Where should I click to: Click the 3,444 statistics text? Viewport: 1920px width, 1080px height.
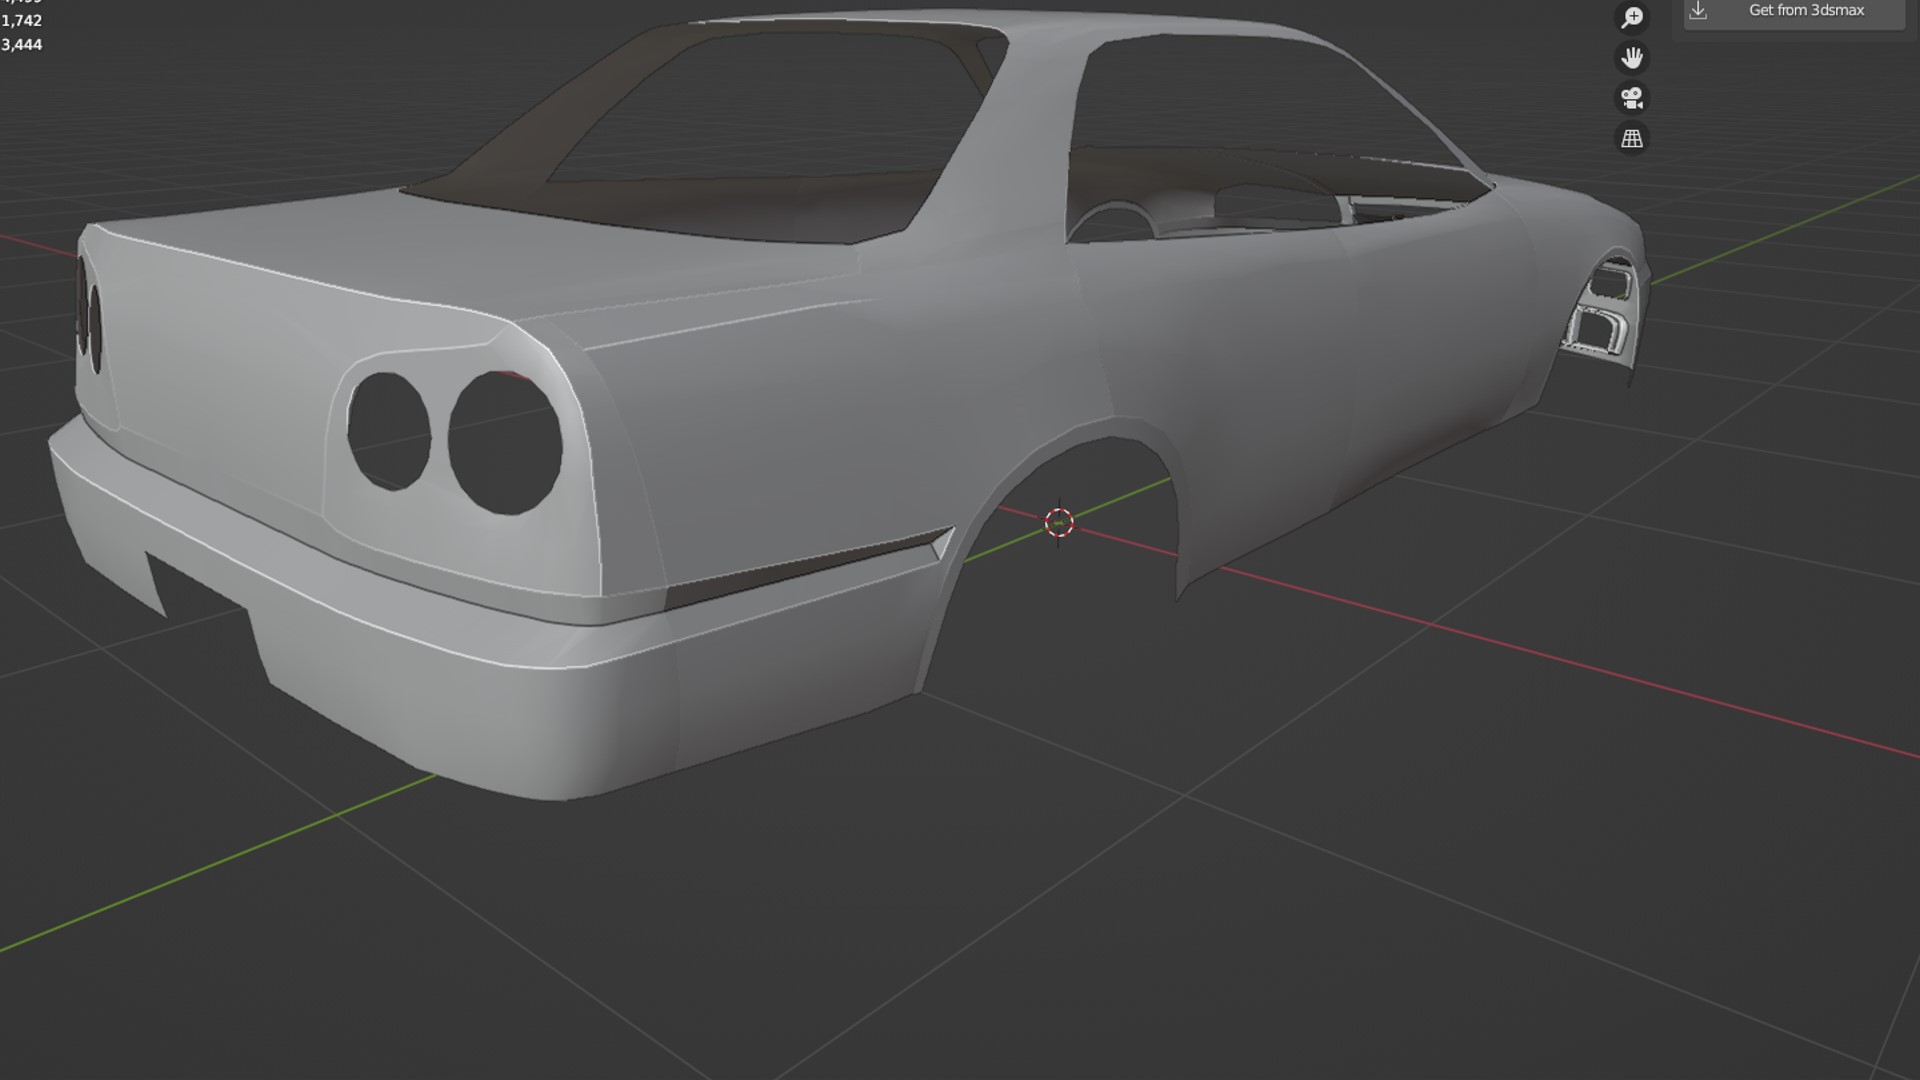pos(22,44)
